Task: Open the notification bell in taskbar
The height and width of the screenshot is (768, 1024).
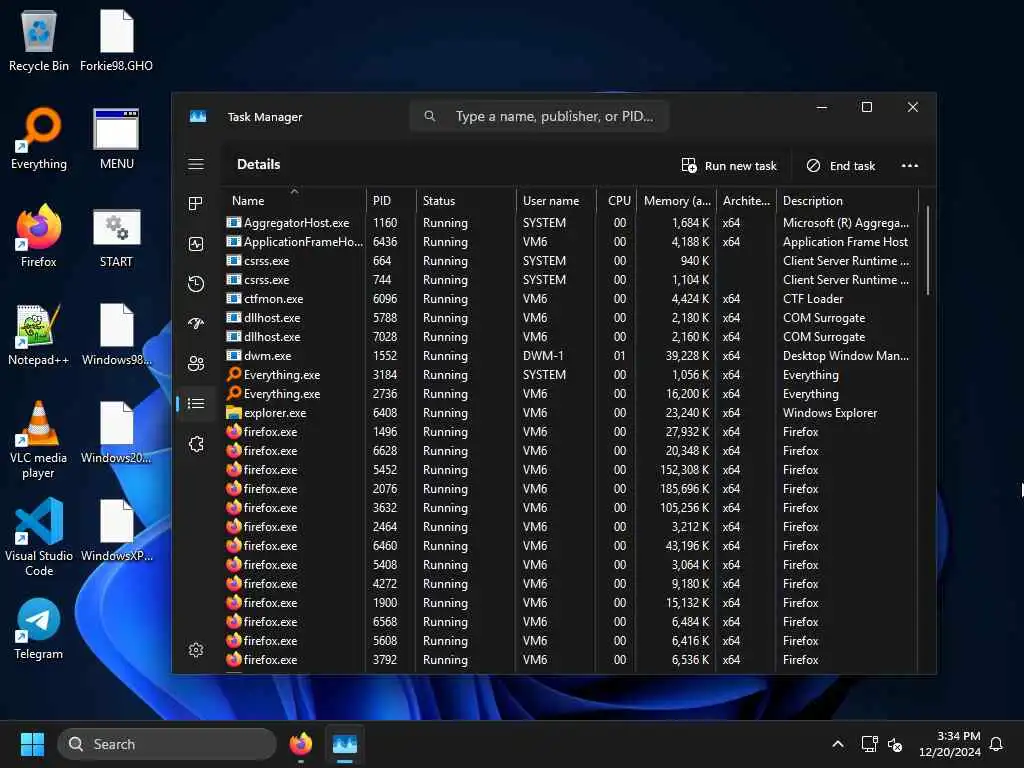Action: pos(997,744)
